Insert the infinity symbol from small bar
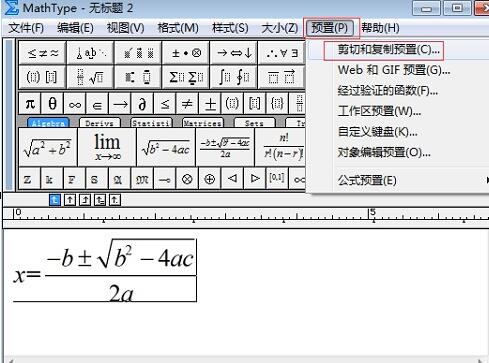 point(75,104)
